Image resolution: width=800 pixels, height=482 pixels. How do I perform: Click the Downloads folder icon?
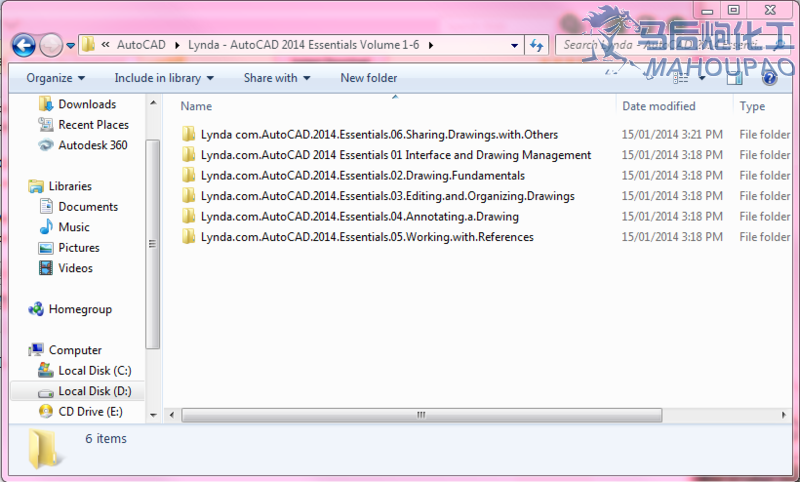pos(46,104)
